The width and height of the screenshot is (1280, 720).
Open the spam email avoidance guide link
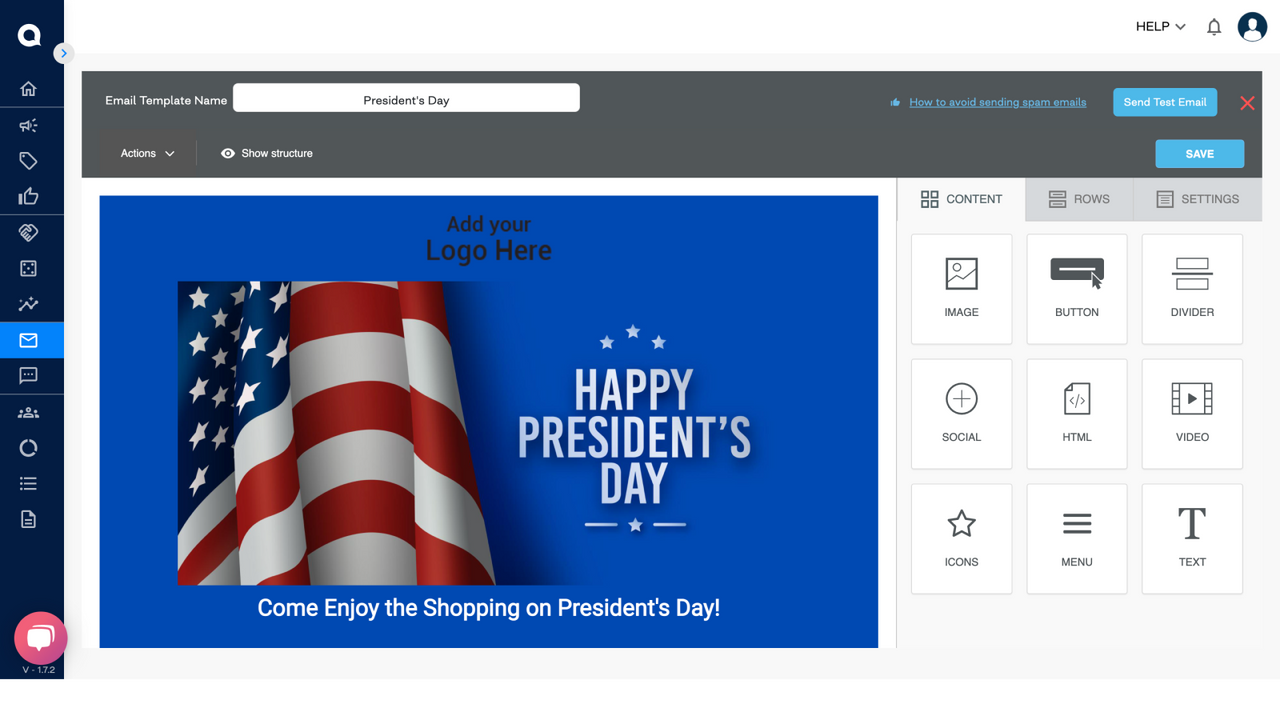click(x=997, y=102)
